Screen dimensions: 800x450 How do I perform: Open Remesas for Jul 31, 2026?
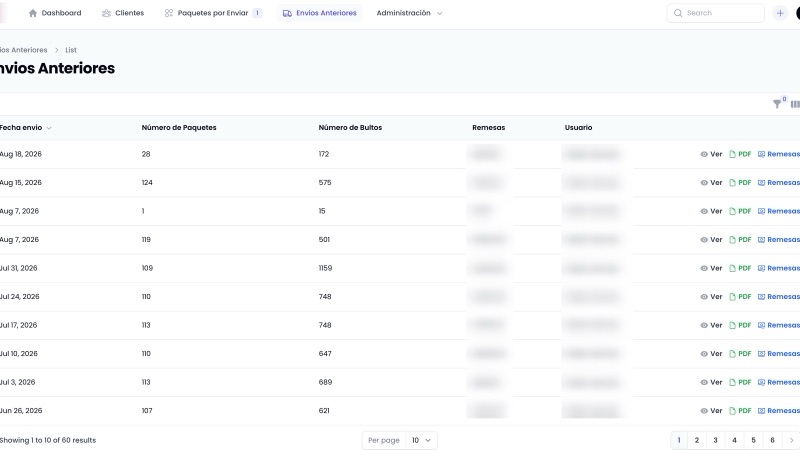[x=779, y=268]
